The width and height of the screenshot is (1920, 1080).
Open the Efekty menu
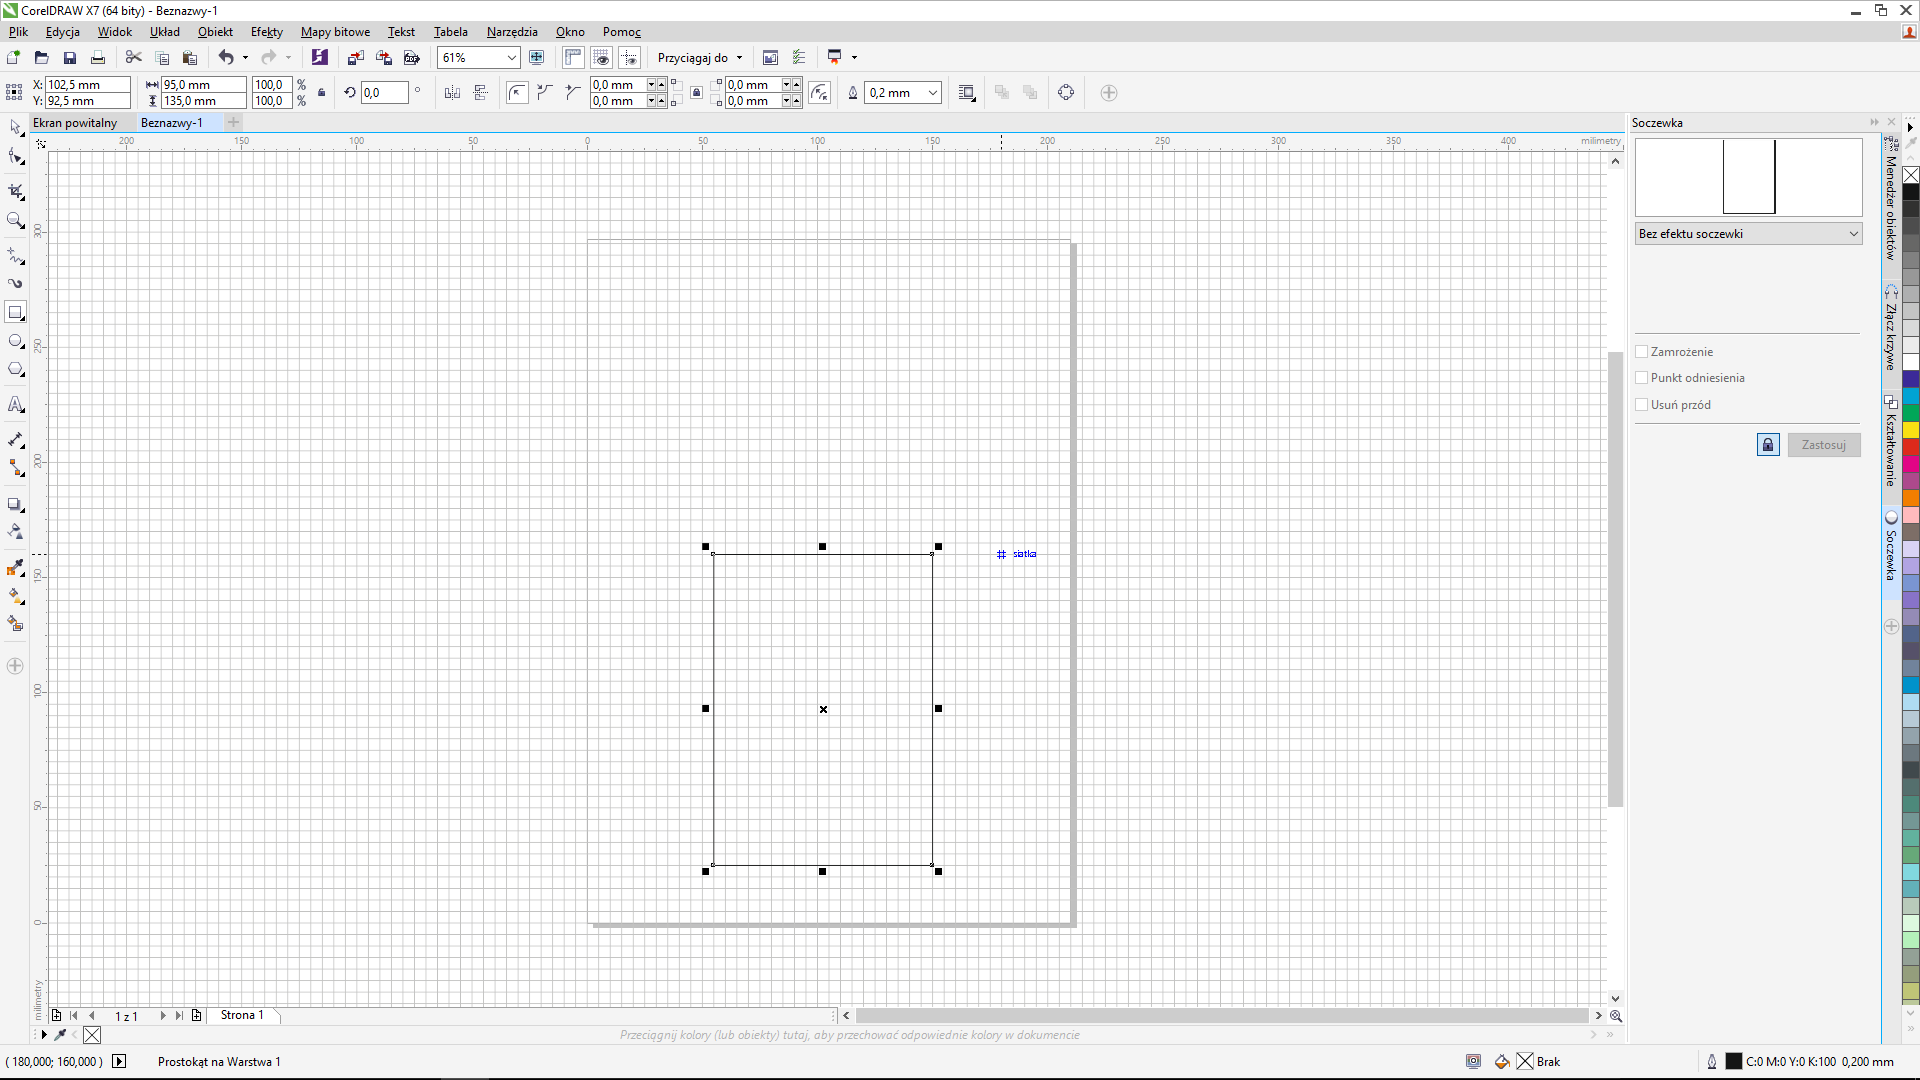coord(266,32)
